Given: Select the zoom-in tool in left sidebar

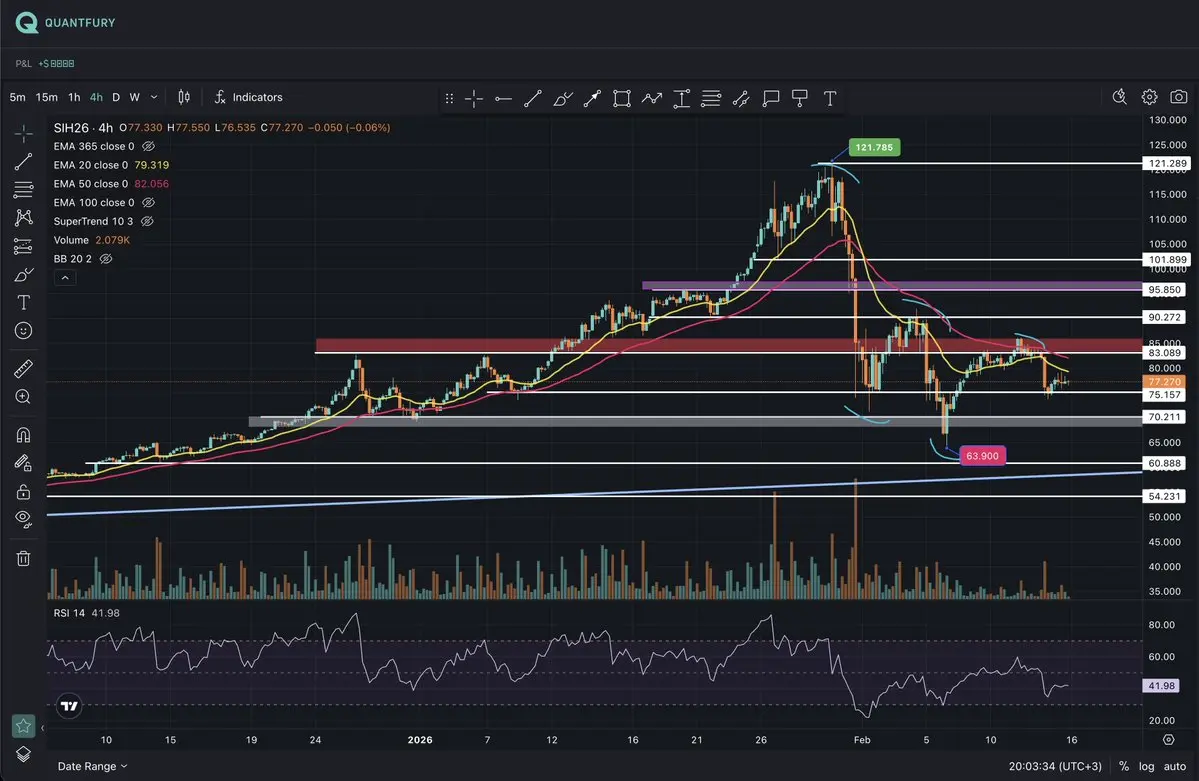Looking at the screenshot, I should [24, 397].
